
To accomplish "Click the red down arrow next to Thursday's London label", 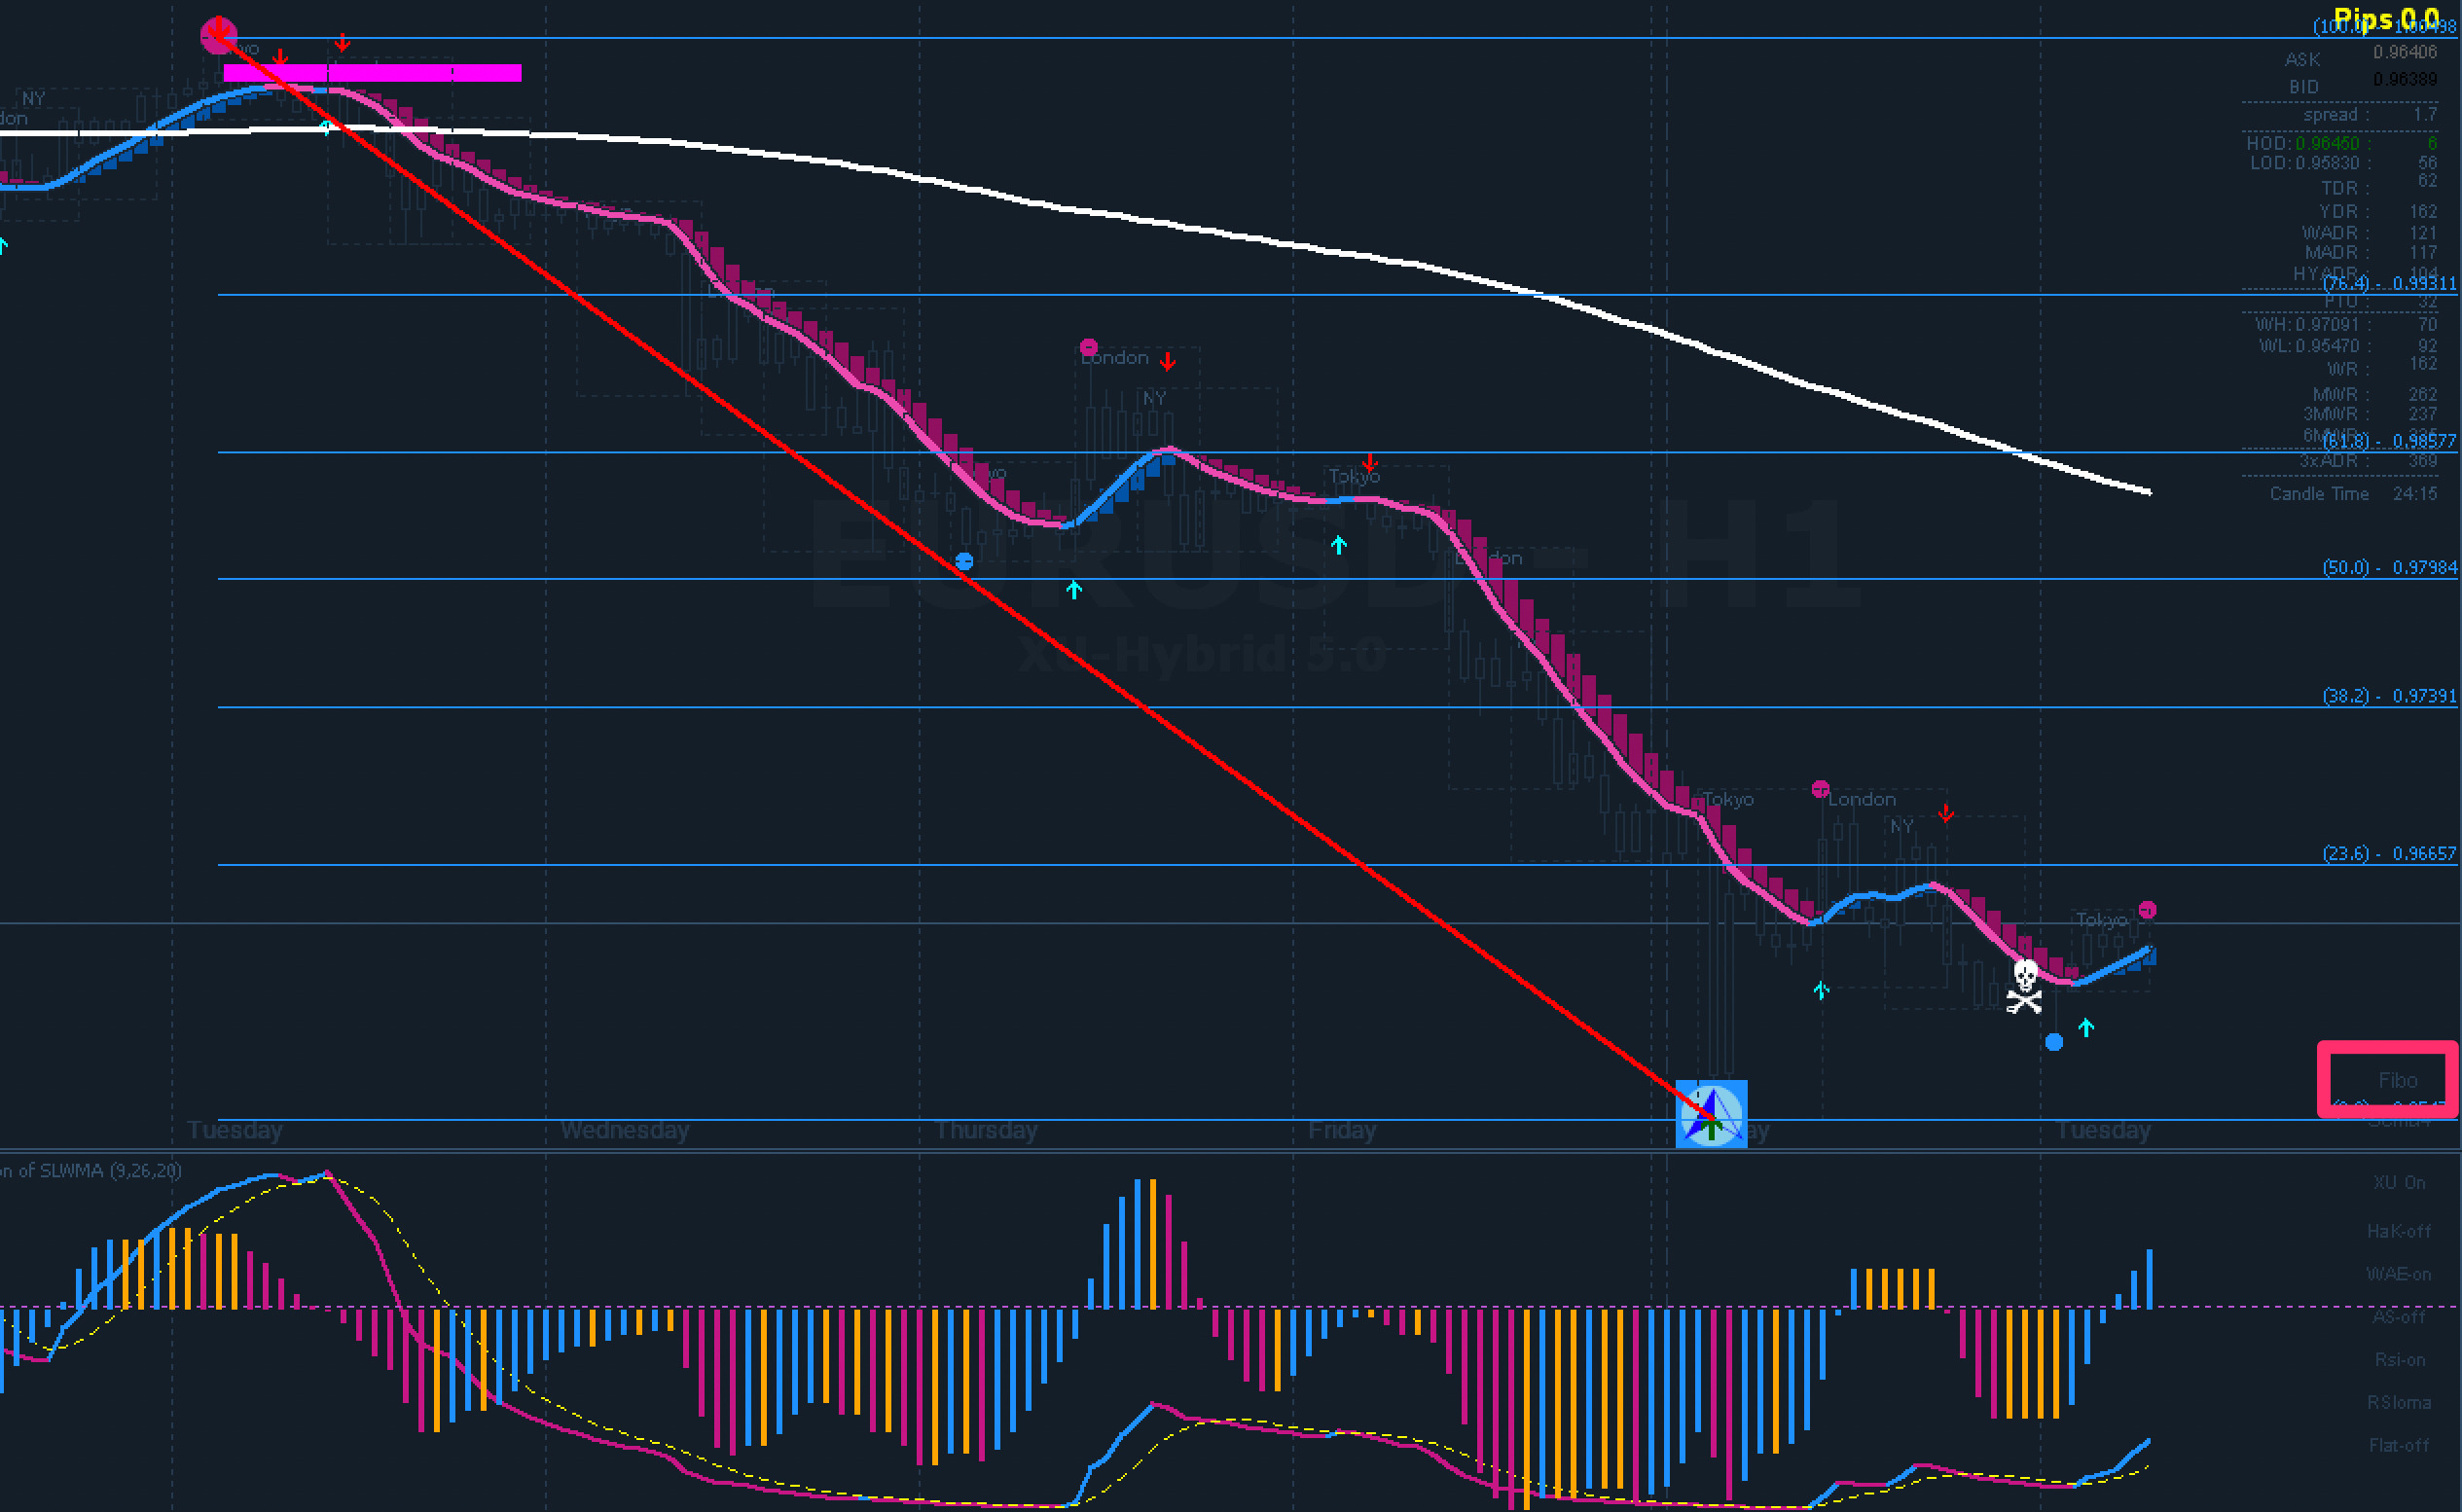I will [1167, 360].
